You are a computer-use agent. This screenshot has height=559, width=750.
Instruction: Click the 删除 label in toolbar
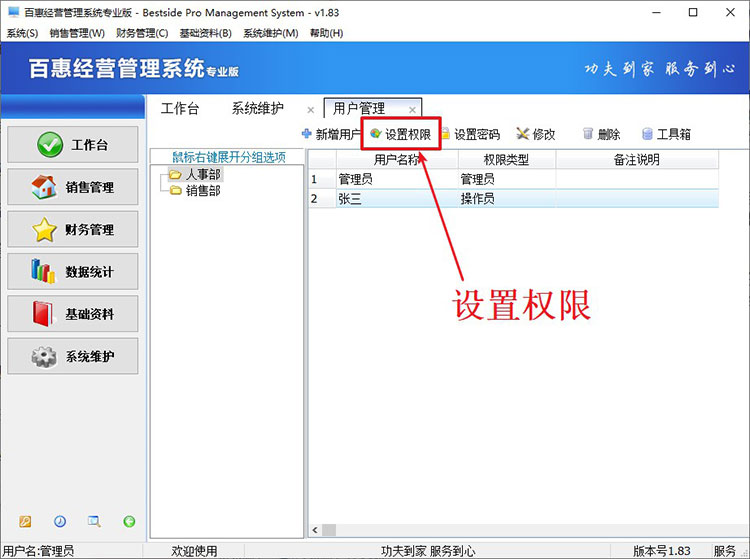click(609, 134)
